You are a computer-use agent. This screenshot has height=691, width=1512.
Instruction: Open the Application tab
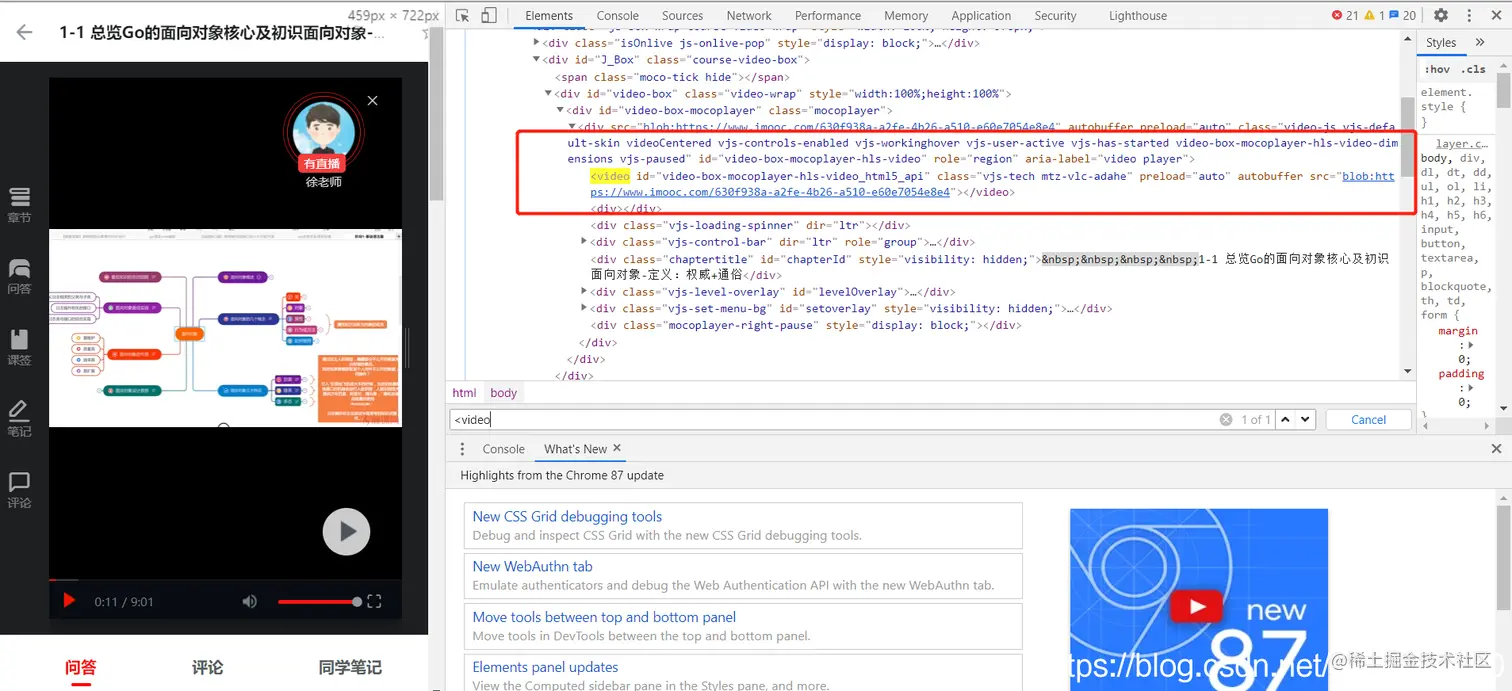click(981, 15)
